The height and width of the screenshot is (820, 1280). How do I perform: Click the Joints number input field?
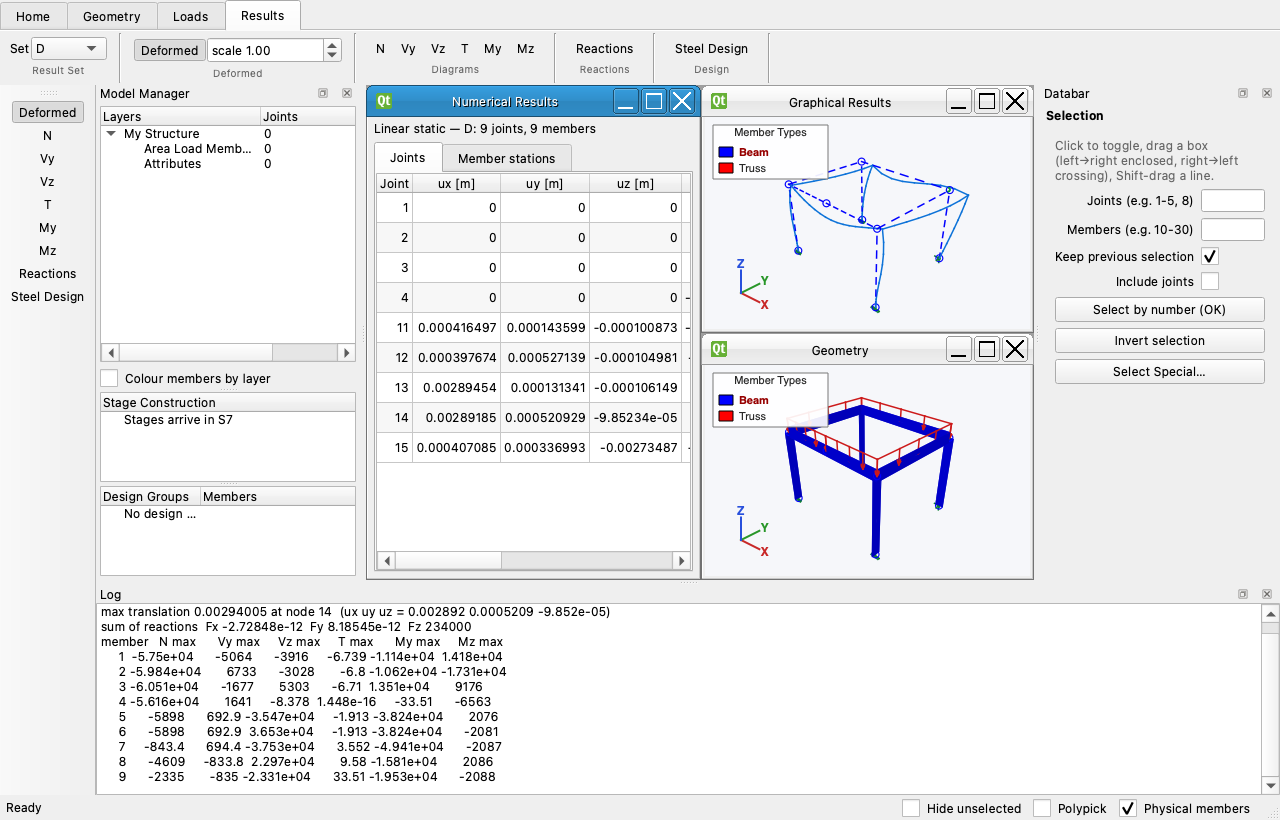click(x=1232, y=201)
